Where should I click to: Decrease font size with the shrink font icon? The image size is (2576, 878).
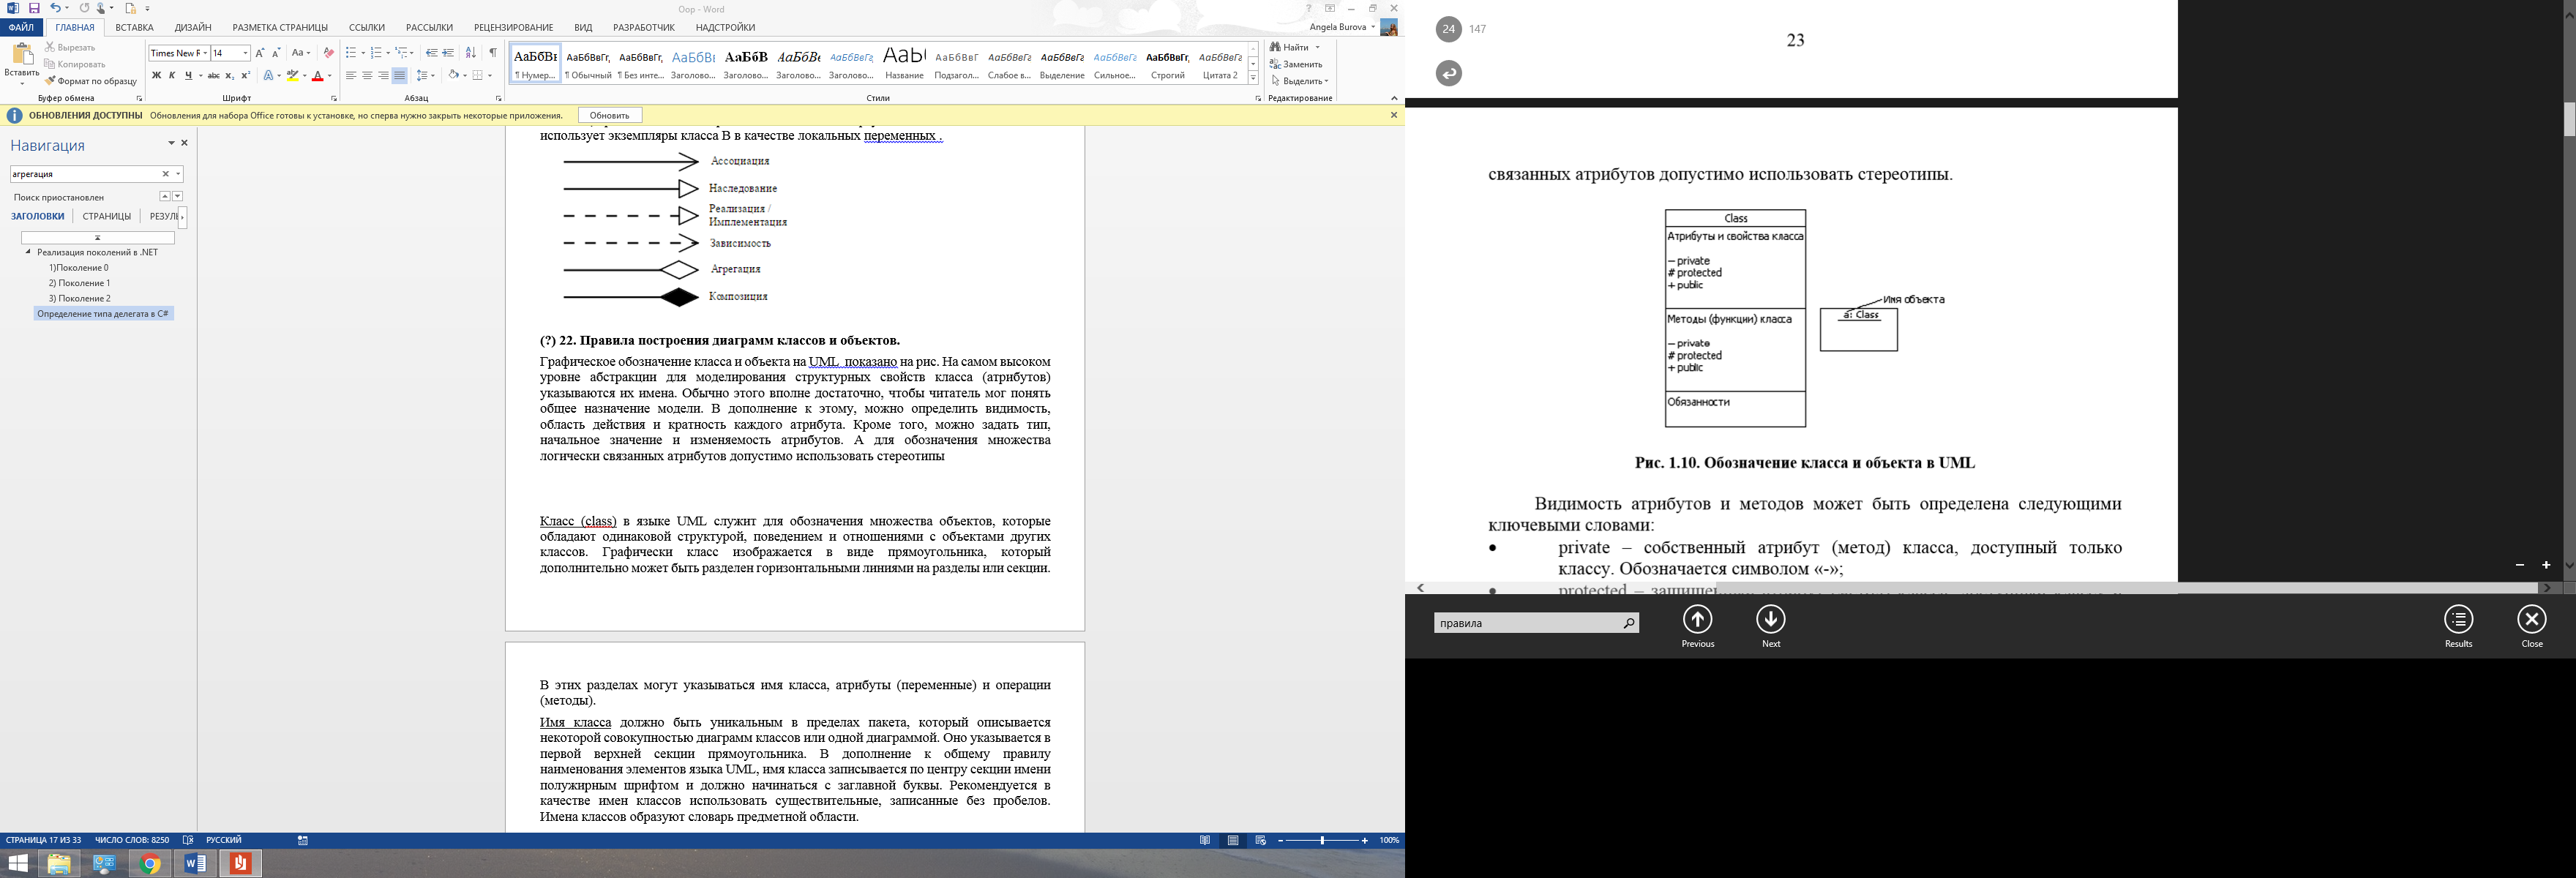coord(276,53)
